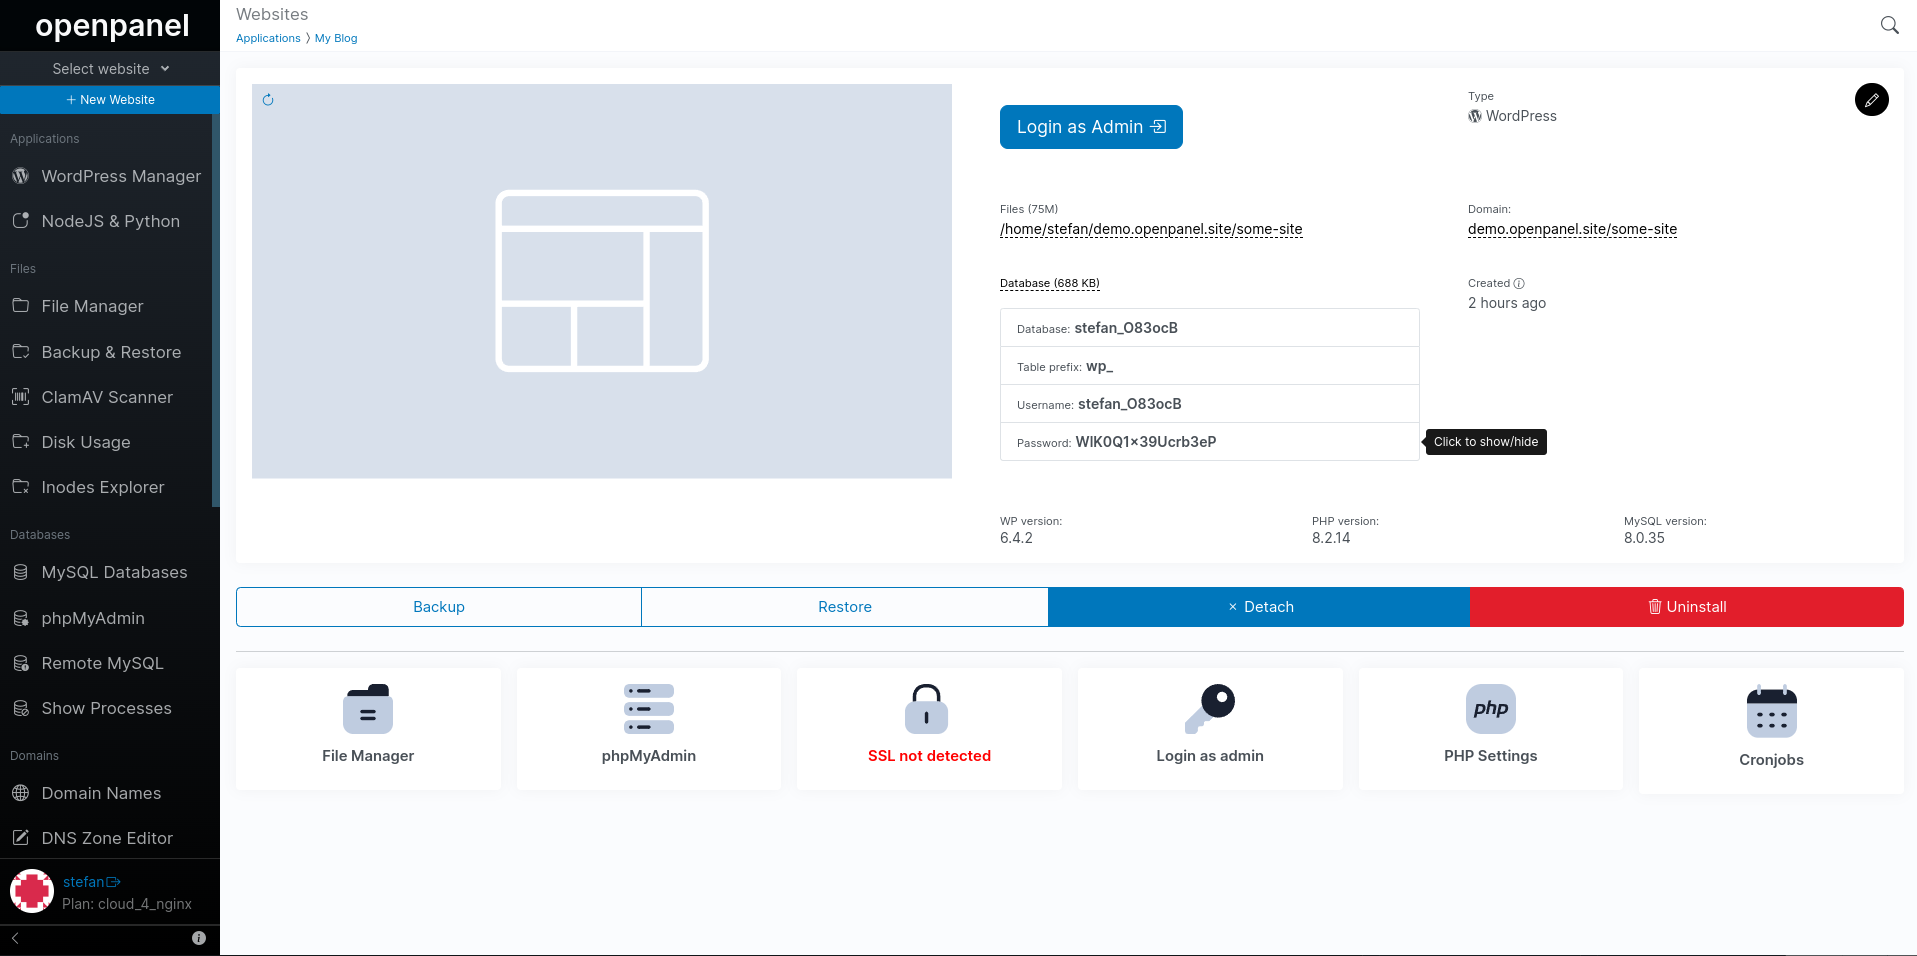This screenshot has width=1917, height=956.
Task: Click the table prefix wp_ value
Action: coord(1100,366)
